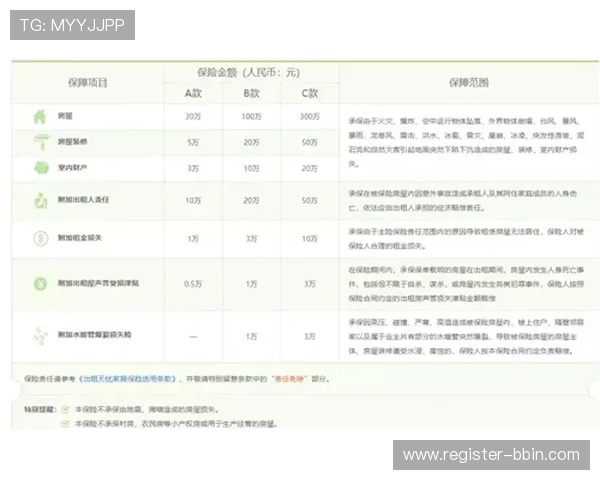The image size is (600, 480).
Task: Select the B款 column header
Action: point(251,93)
